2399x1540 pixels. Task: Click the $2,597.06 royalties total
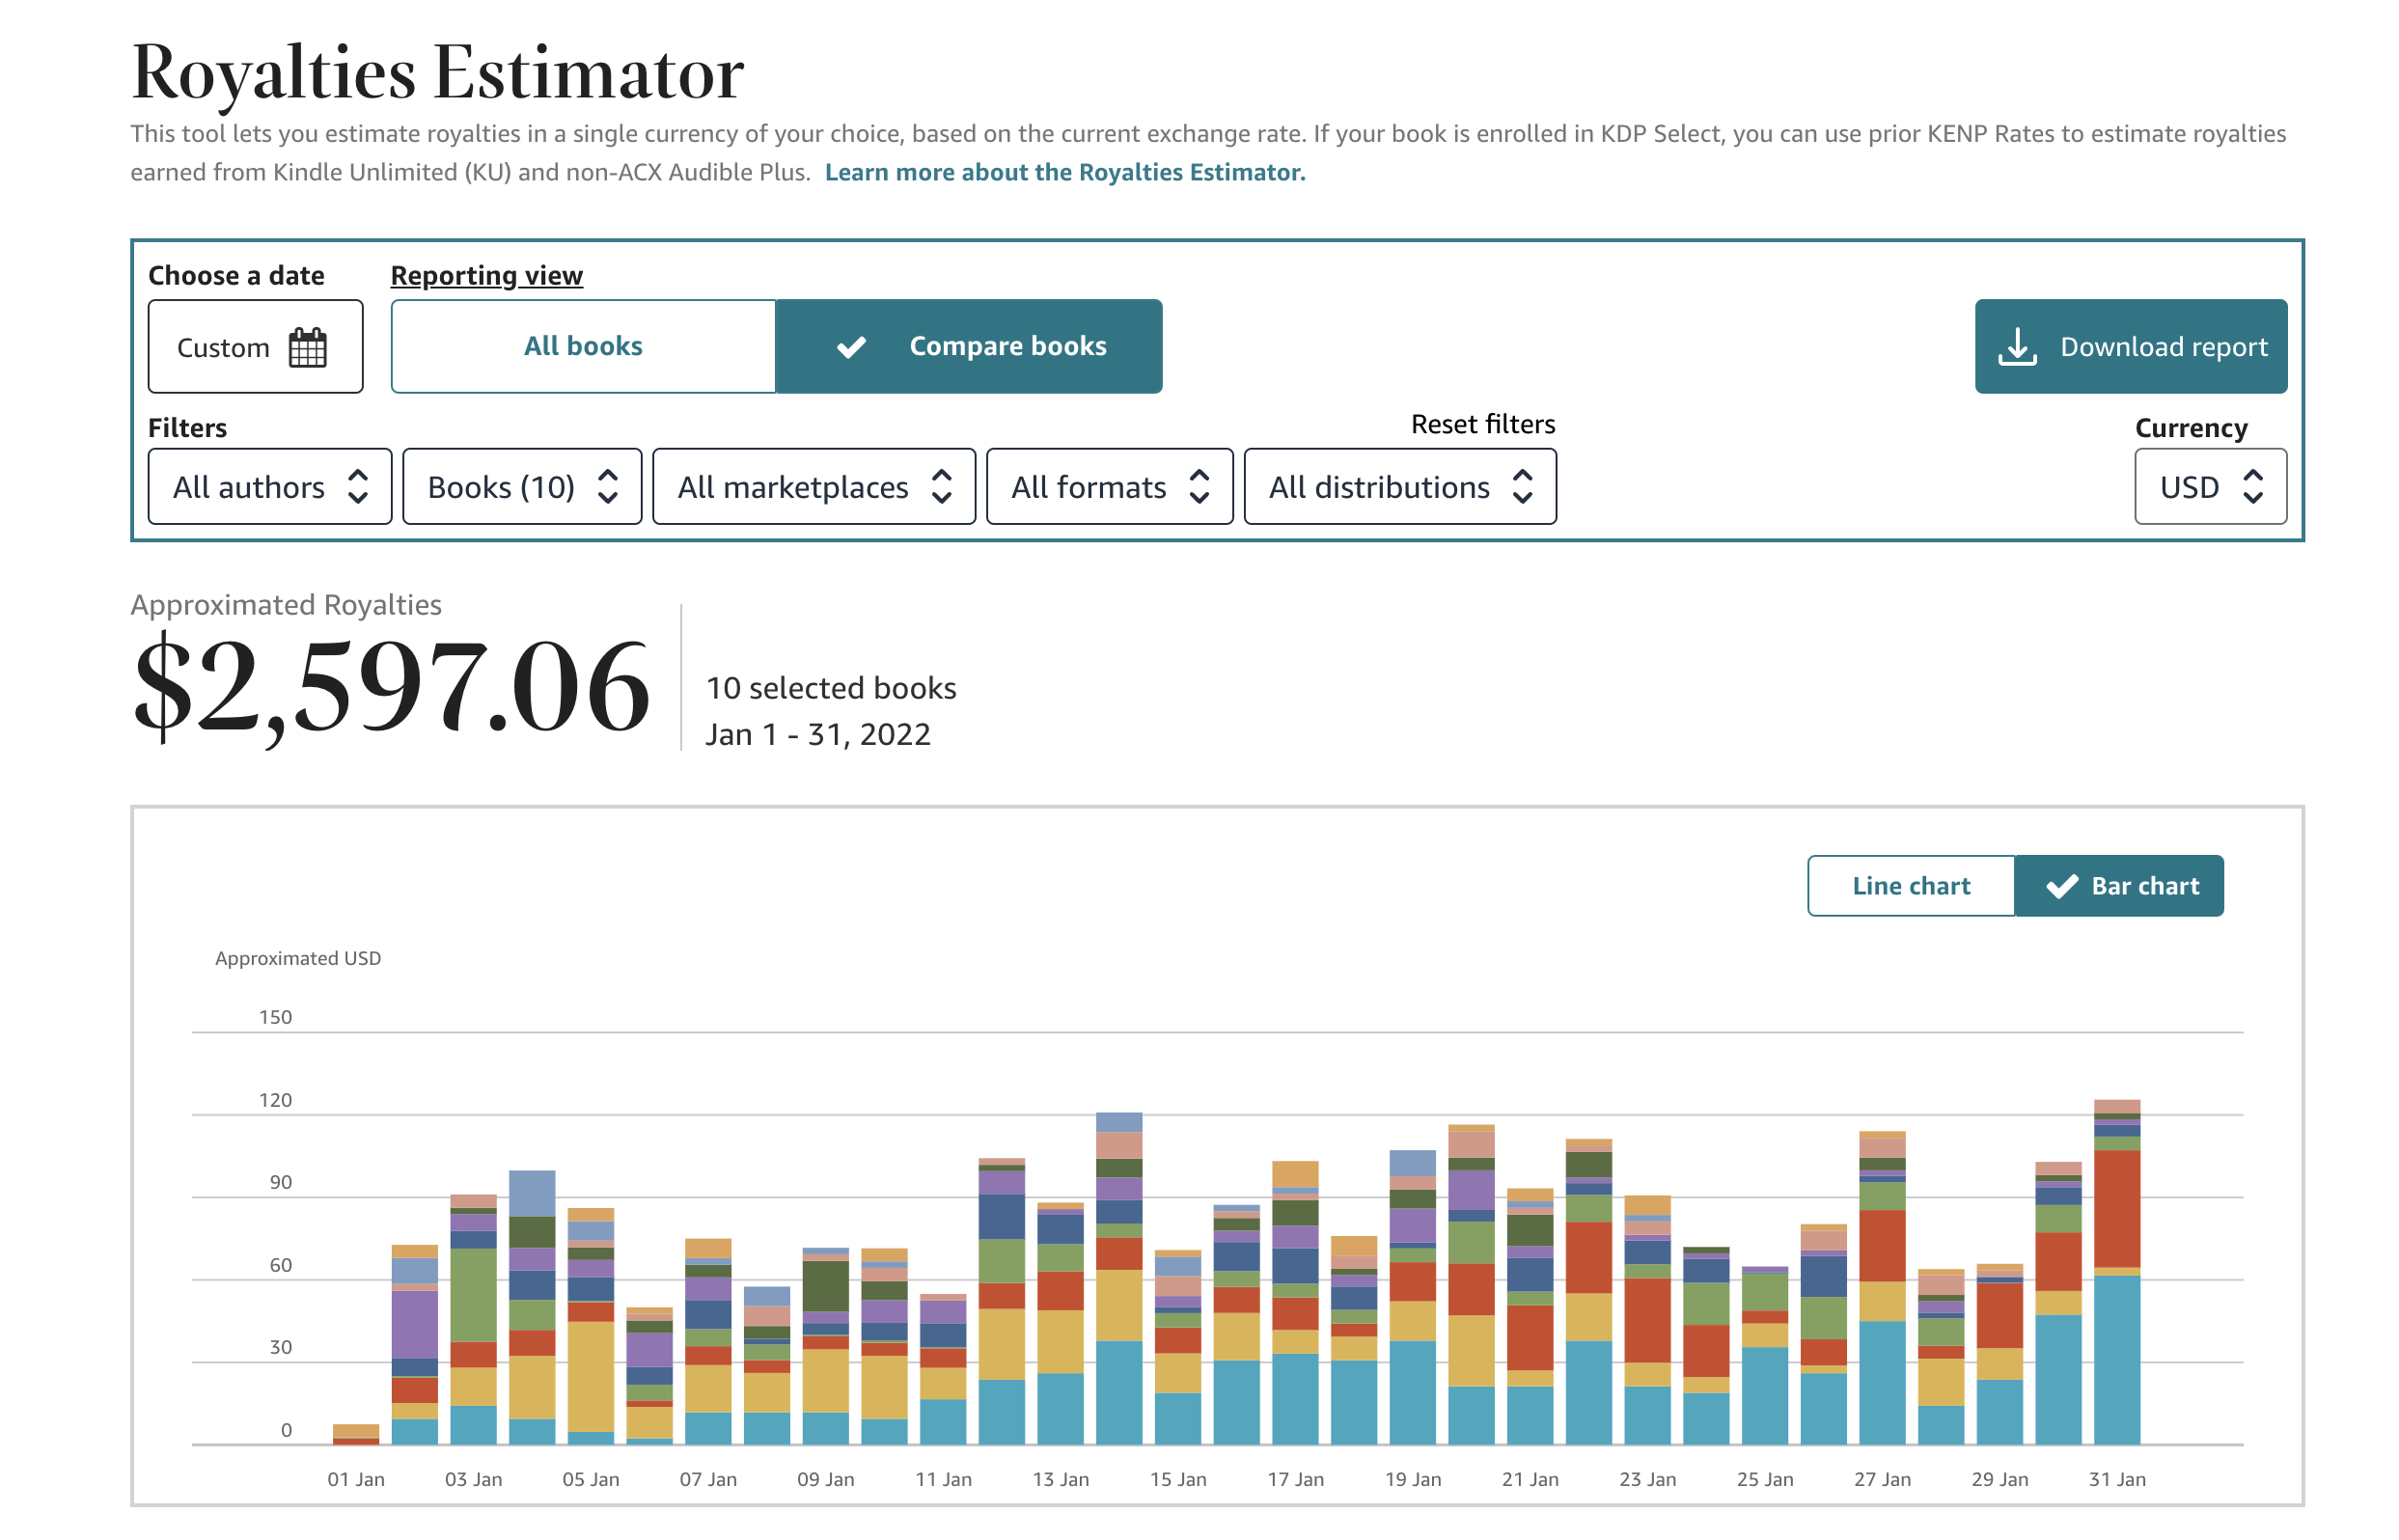(x=391, y=688)
